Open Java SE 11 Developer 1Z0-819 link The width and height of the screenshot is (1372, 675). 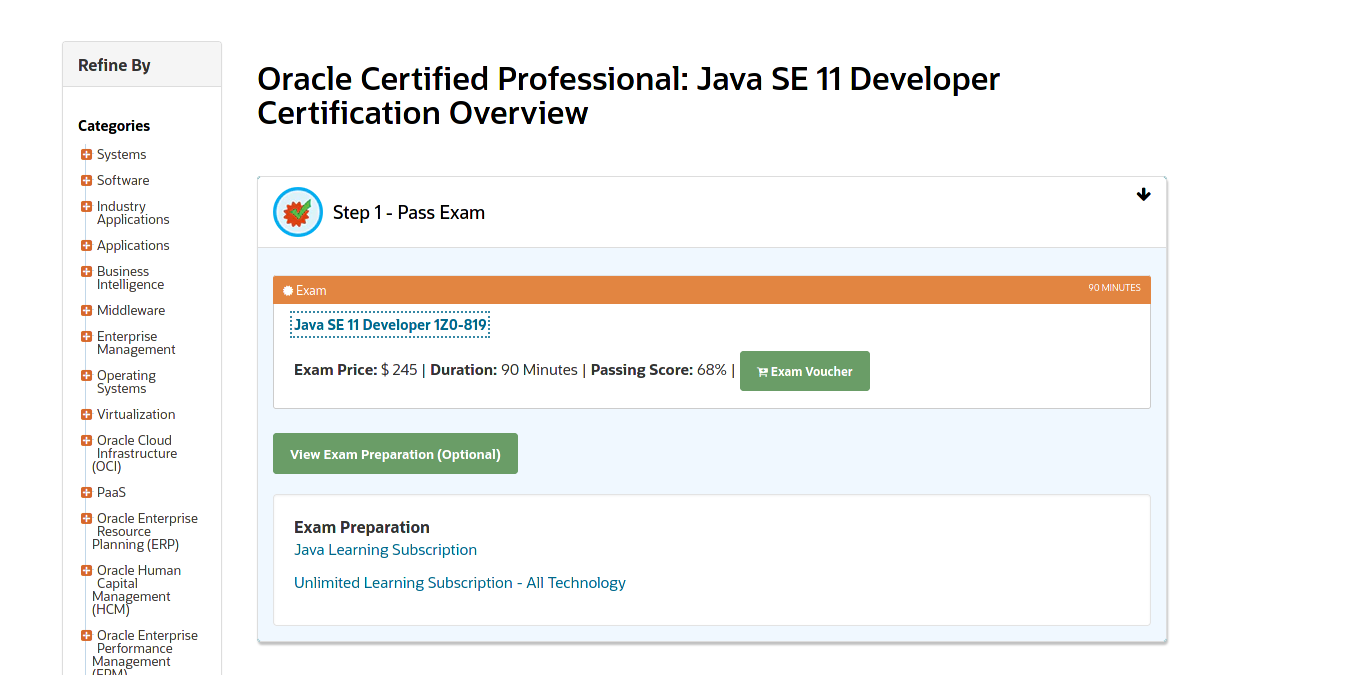pyautogui.click(x=390, y=325)
